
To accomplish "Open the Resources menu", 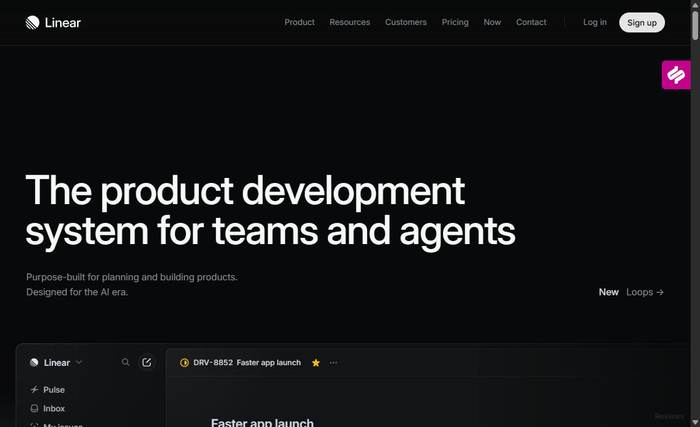I will [x=350, y=22].
